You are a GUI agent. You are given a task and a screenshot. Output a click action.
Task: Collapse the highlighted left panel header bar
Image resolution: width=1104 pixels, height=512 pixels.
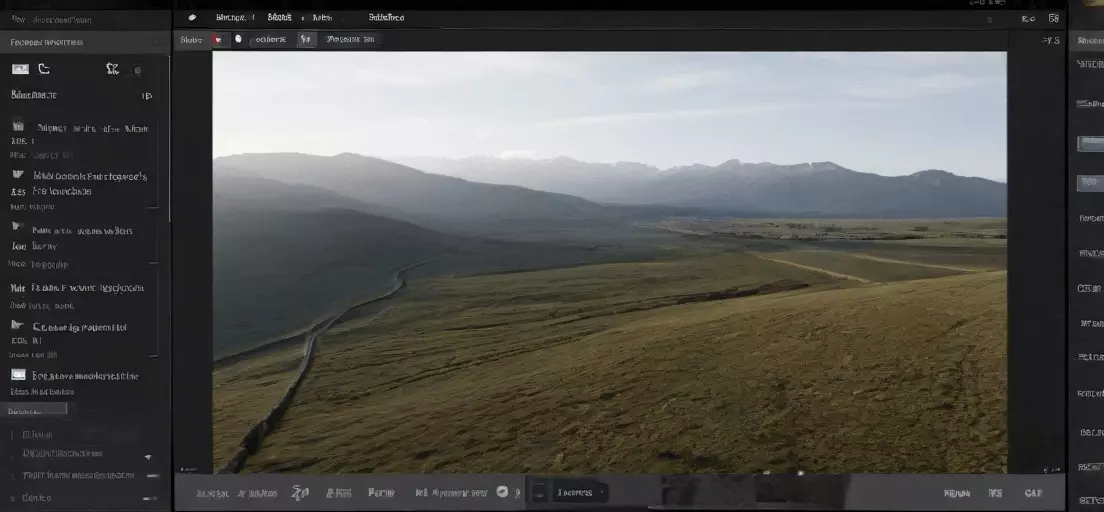point(84,42)
